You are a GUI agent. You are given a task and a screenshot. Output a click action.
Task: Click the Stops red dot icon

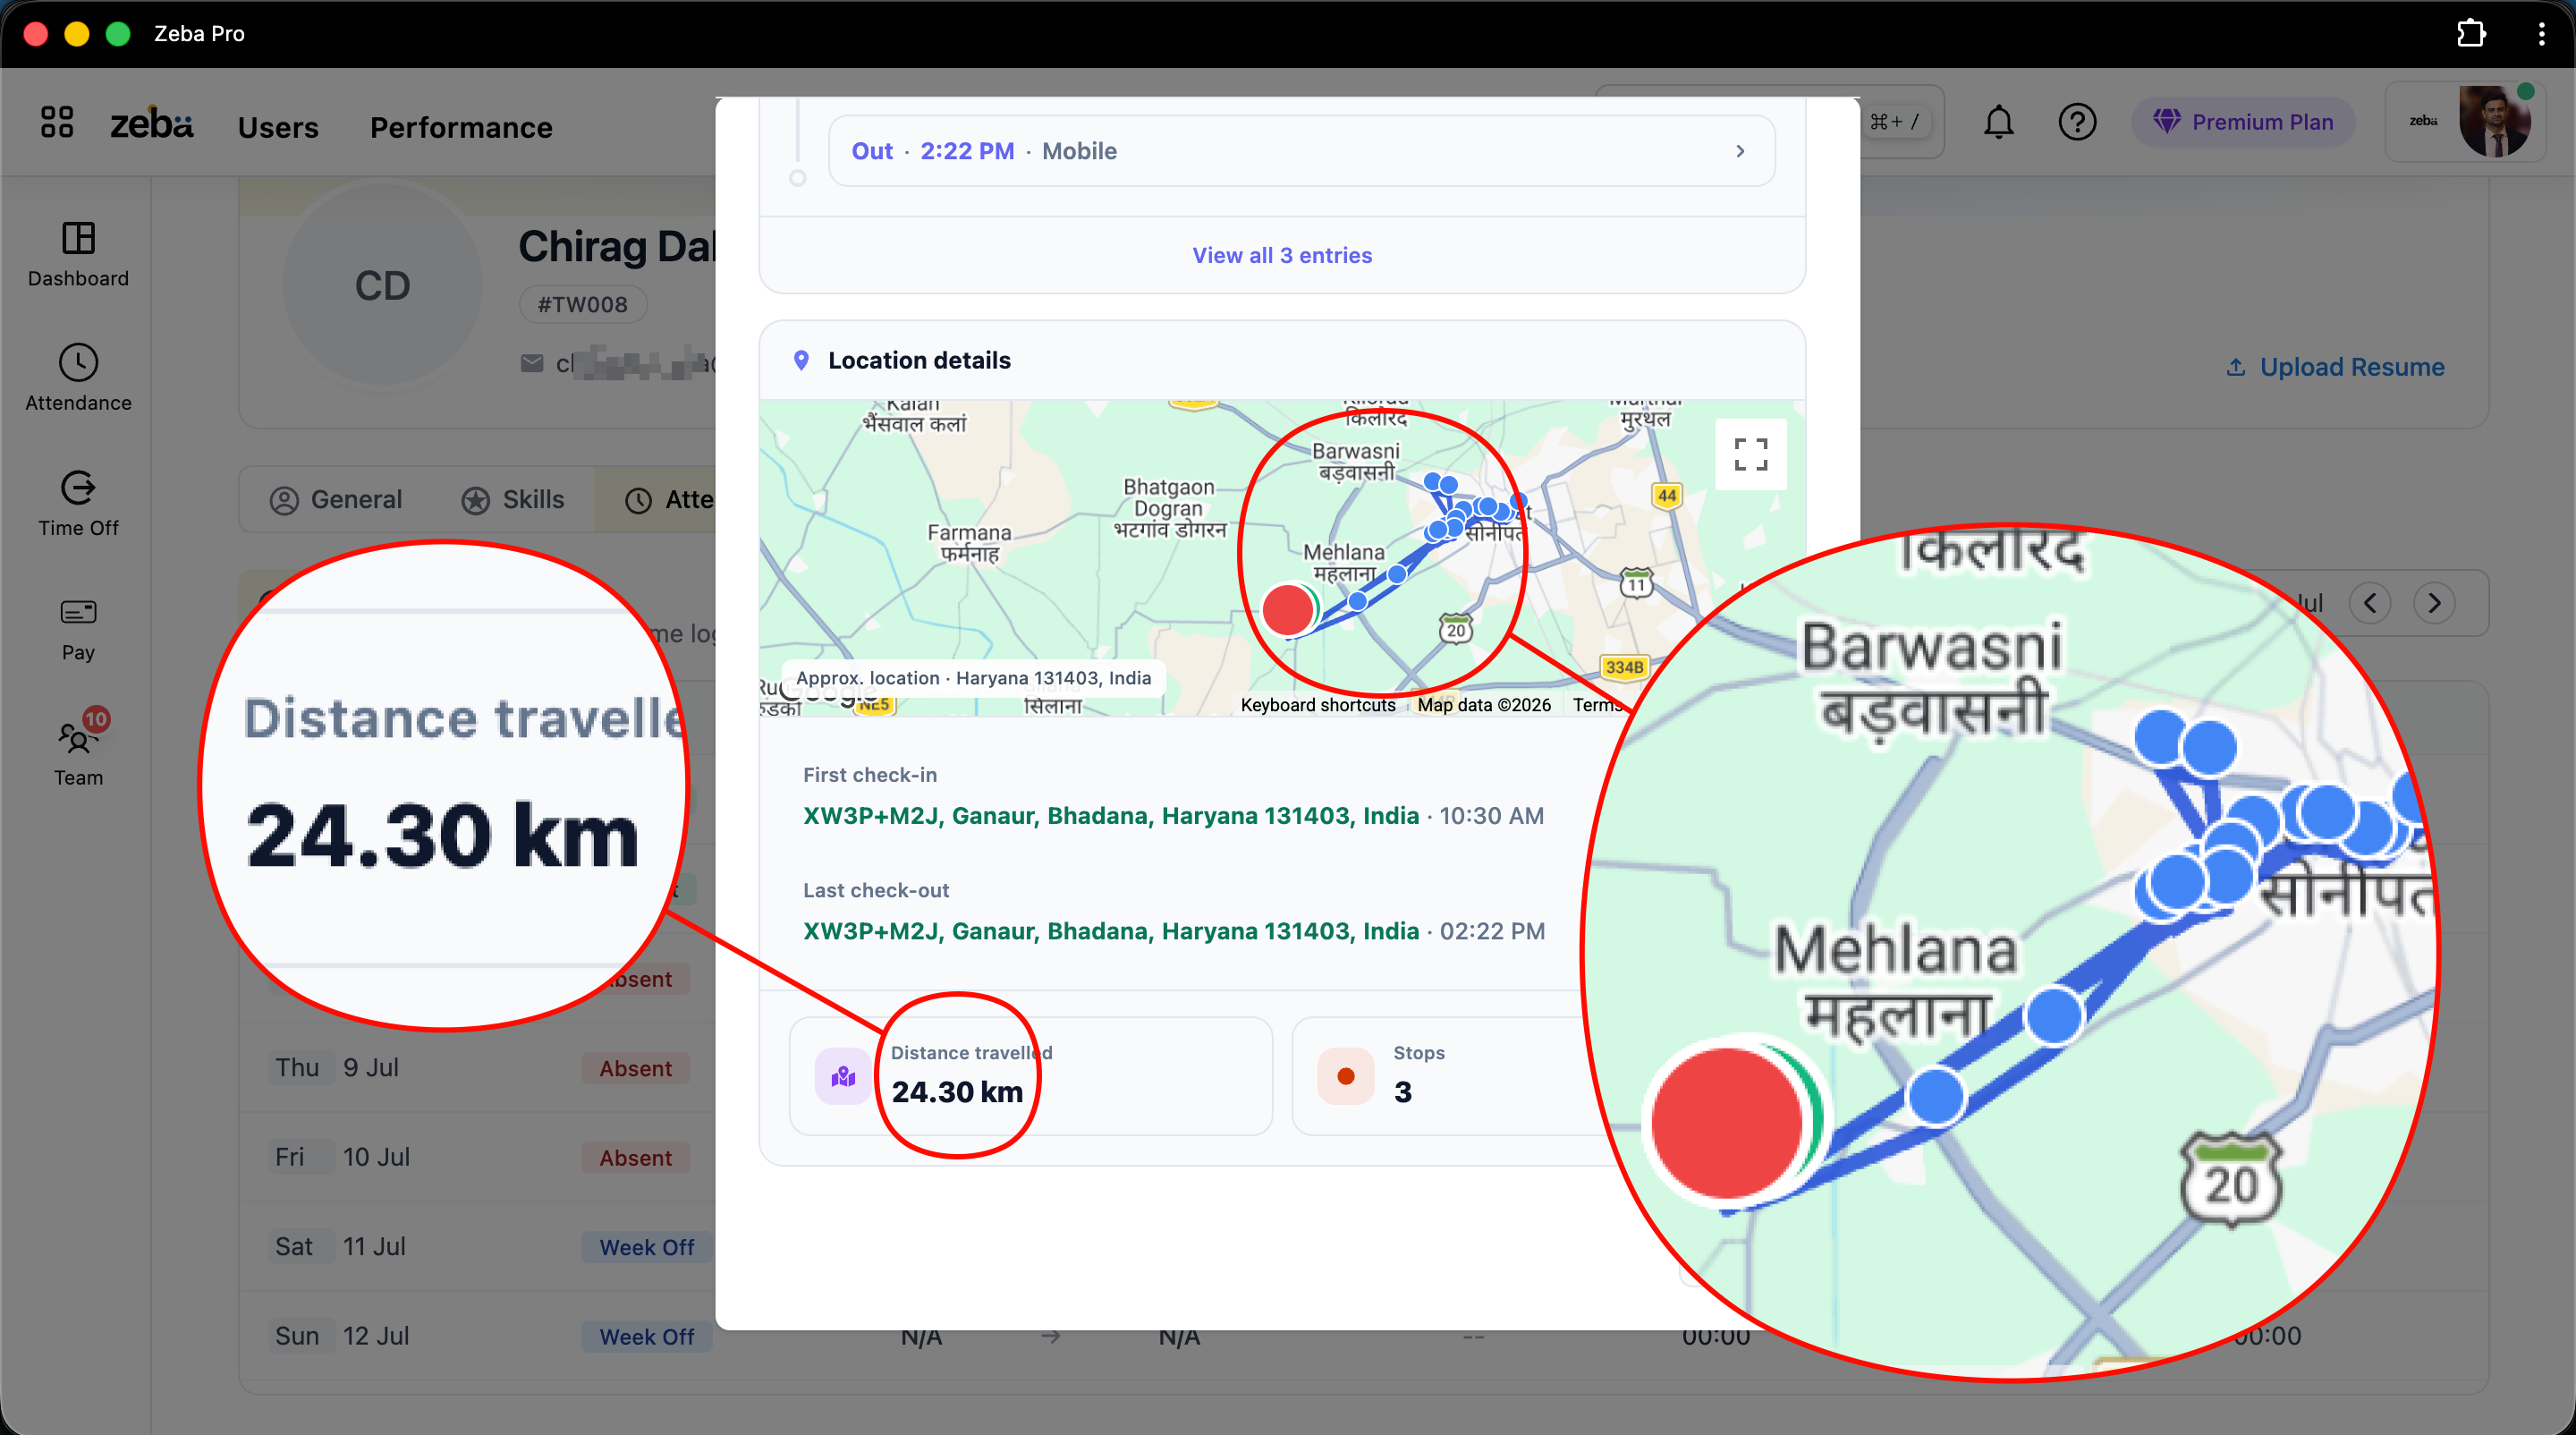point(1346,1077)
